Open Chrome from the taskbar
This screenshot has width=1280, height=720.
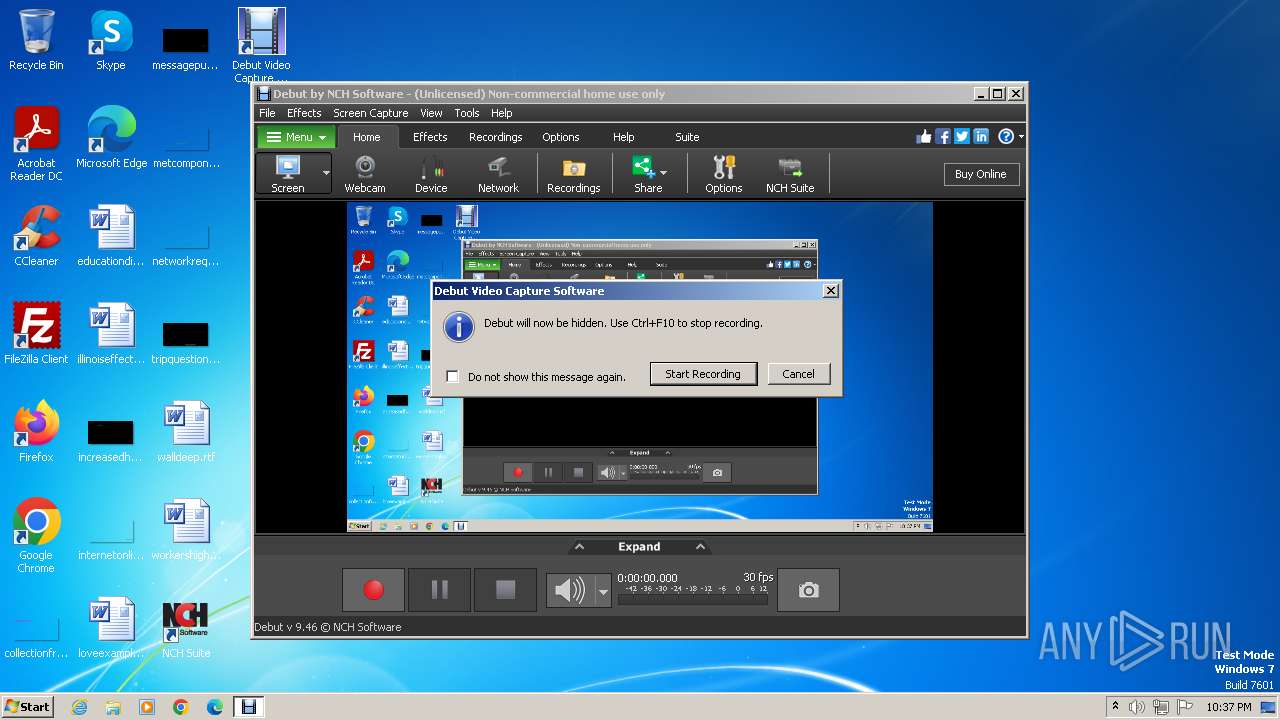click(x=181, y=707)
